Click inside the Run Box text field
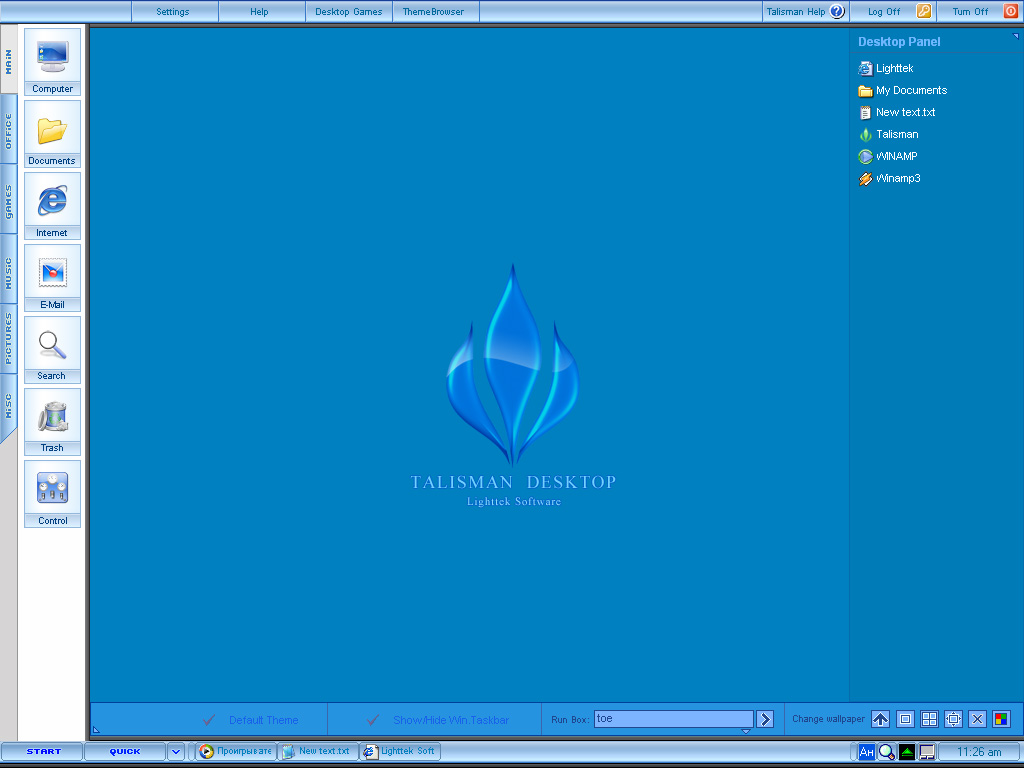Viewport: 1024px width, 768px height. tap(673, 719)
